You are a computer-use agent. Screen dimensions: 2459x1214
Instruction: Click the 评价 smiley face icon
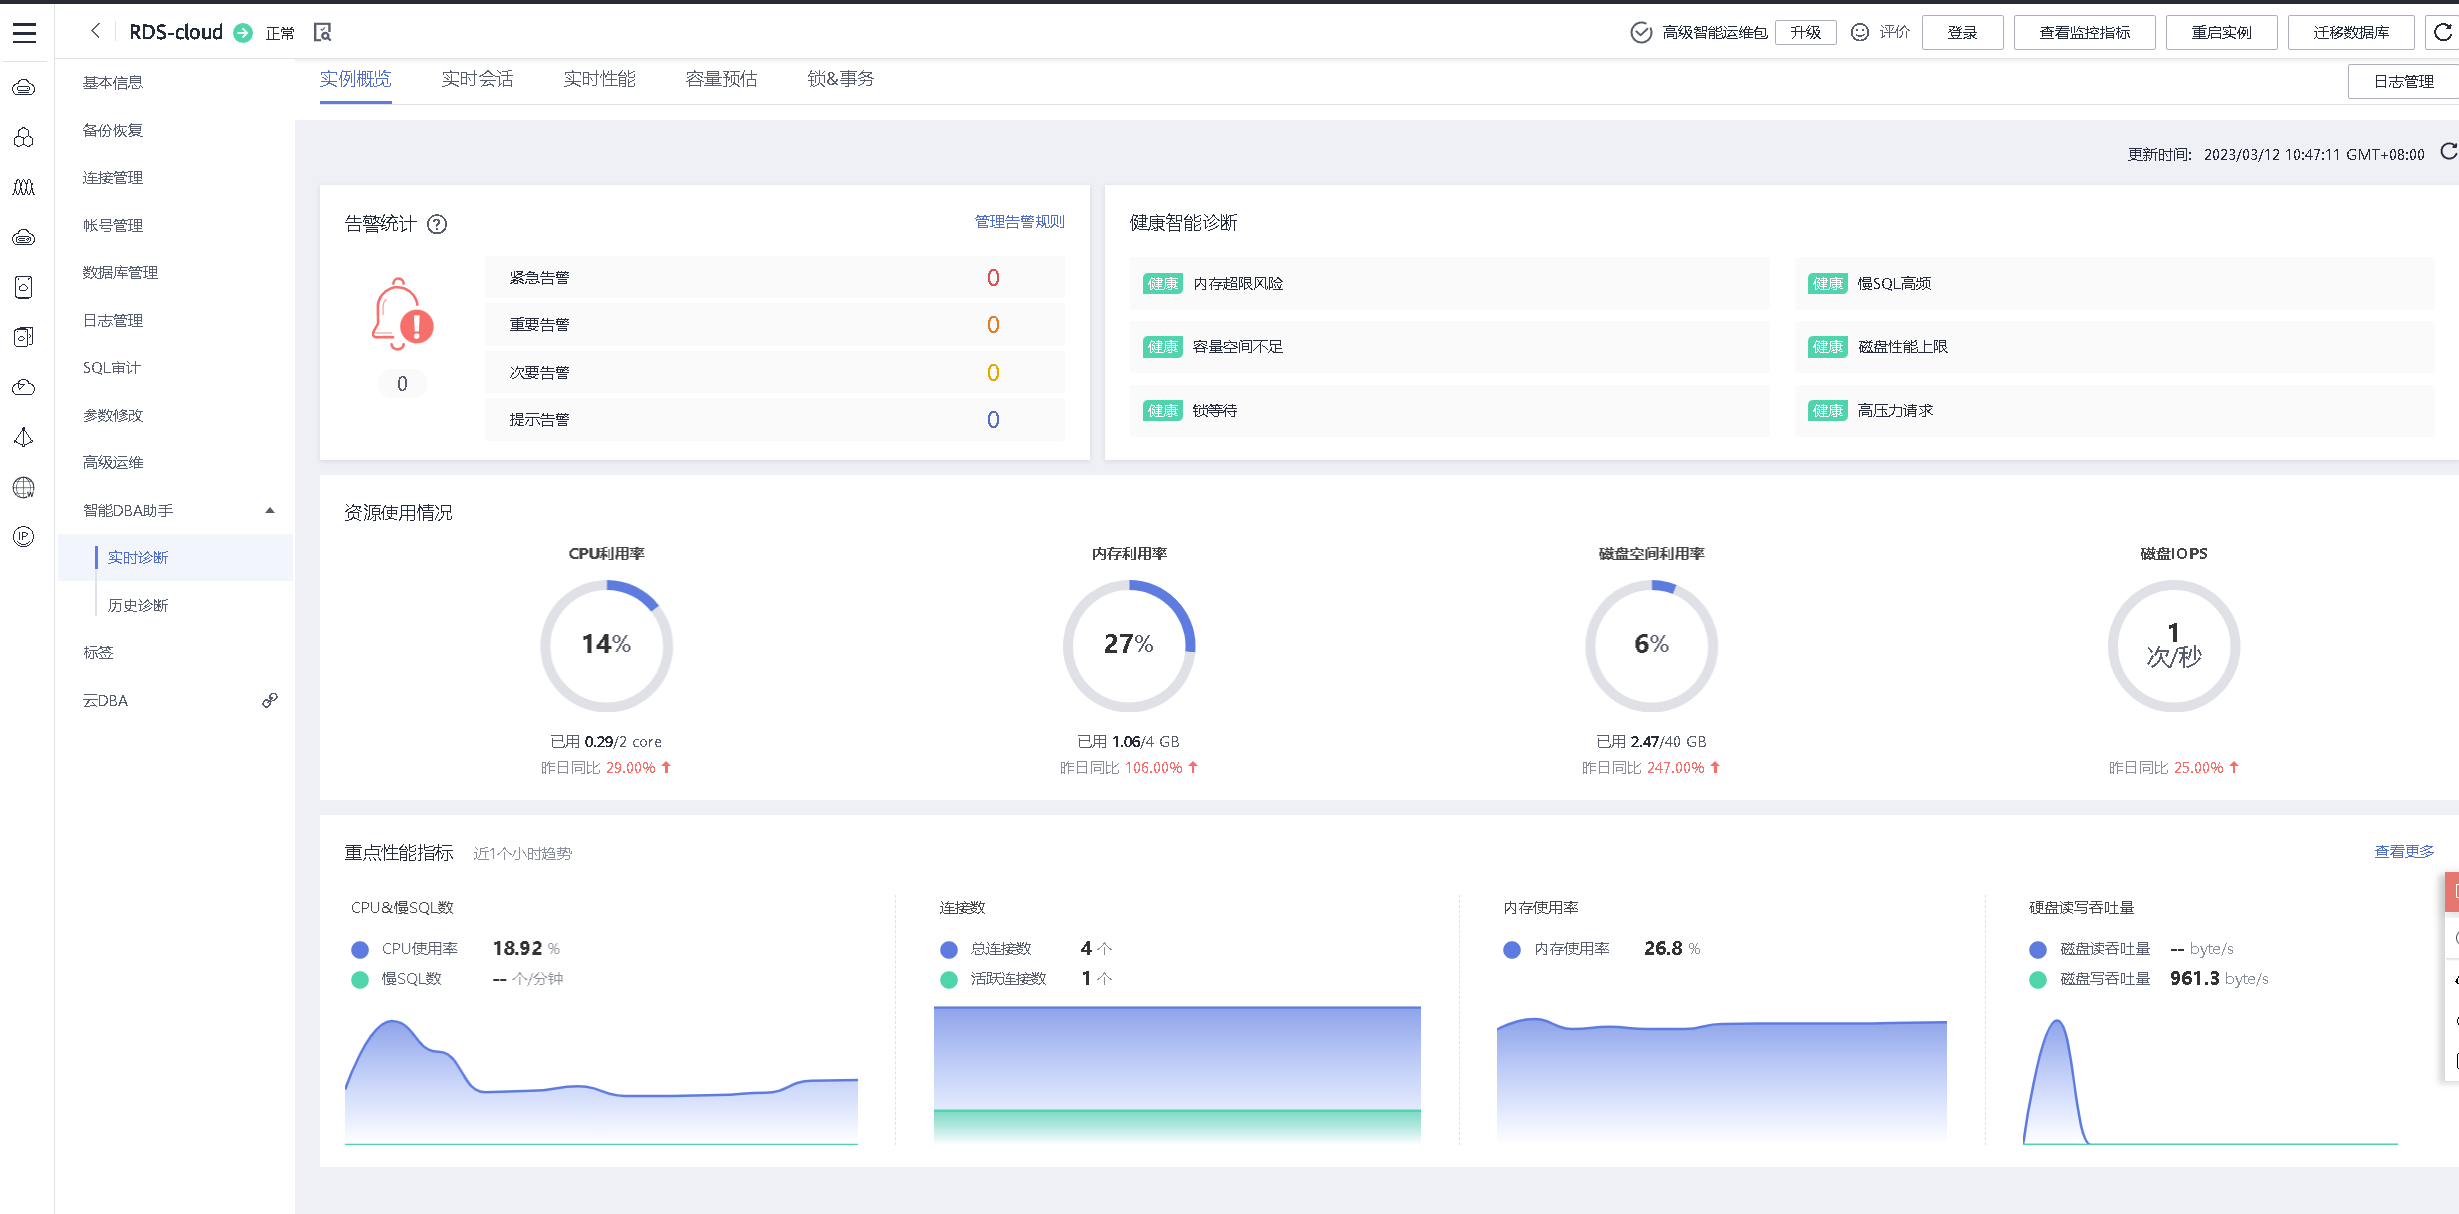(x=1859, y=32)
